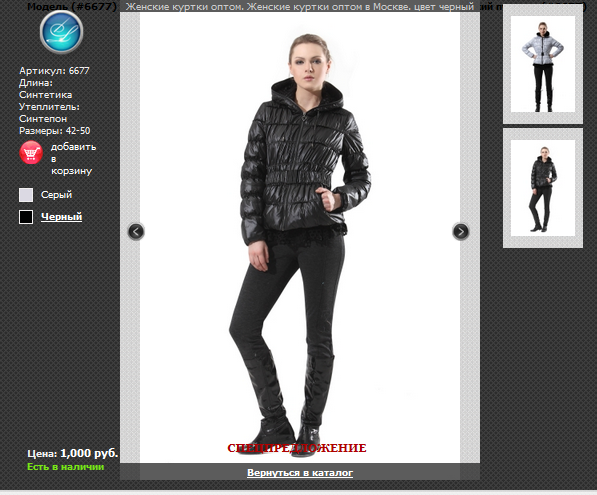The height and width of the screenshot is (495, 597).
Task: Click the red shopping cart icon
Action: click(31, 153)
